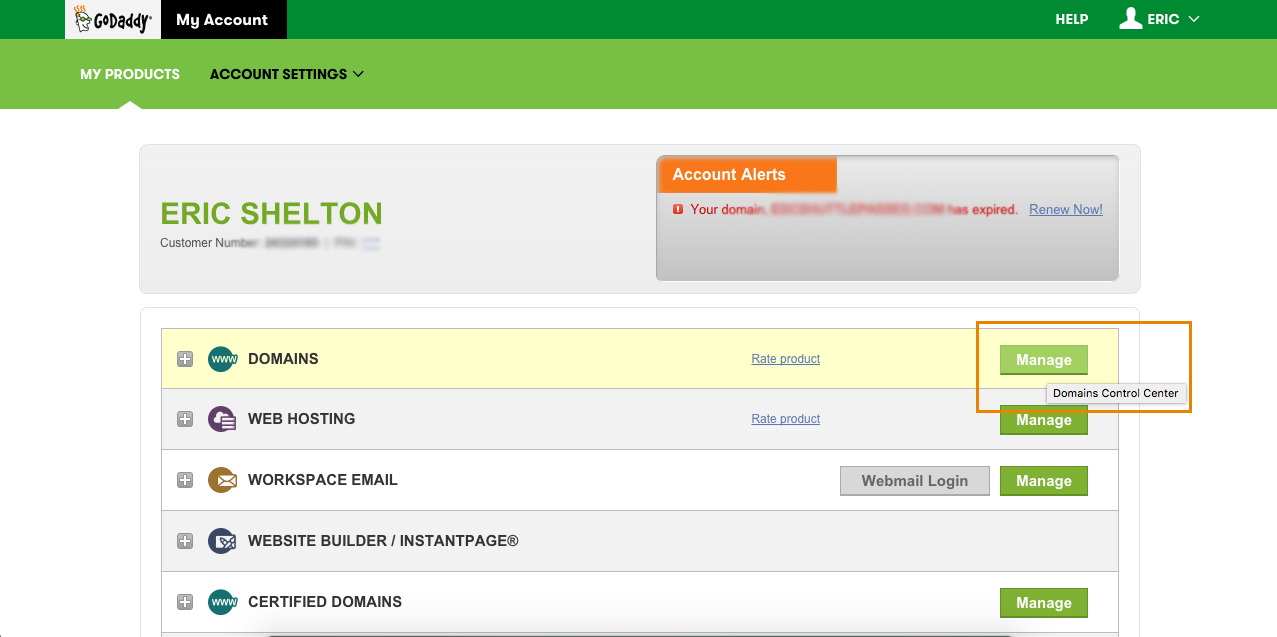Expand the Workspace Email row
Viewport: 1277px width, 637px height.
click(185, 480)
